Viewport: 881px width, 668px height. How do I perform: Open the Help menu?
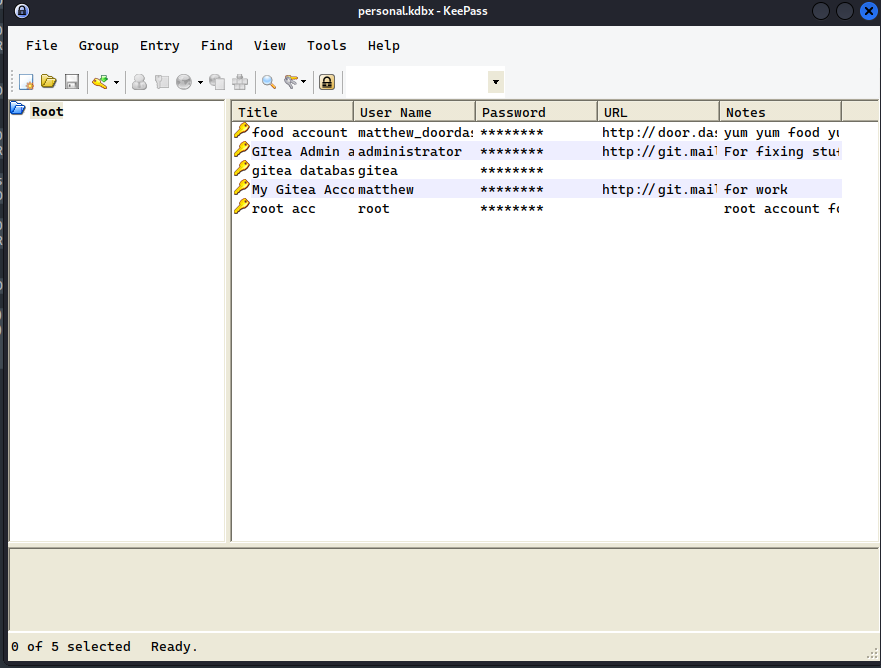[x=384, y=46]
